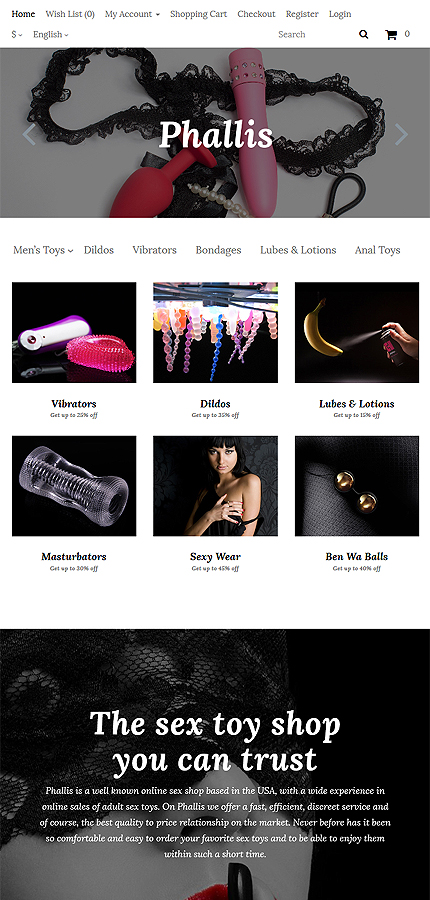Advance to next banner slide
Image resolution: width=430 pixels, height=900 pixels.
pos(401,134)
